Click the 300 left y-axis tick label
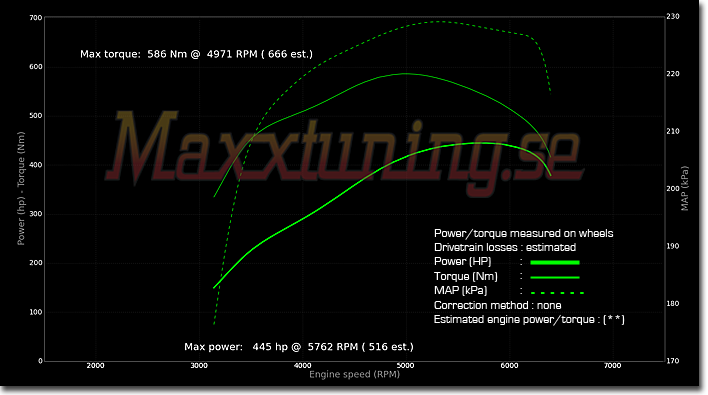The image size is (708, 395). point(36,214)
